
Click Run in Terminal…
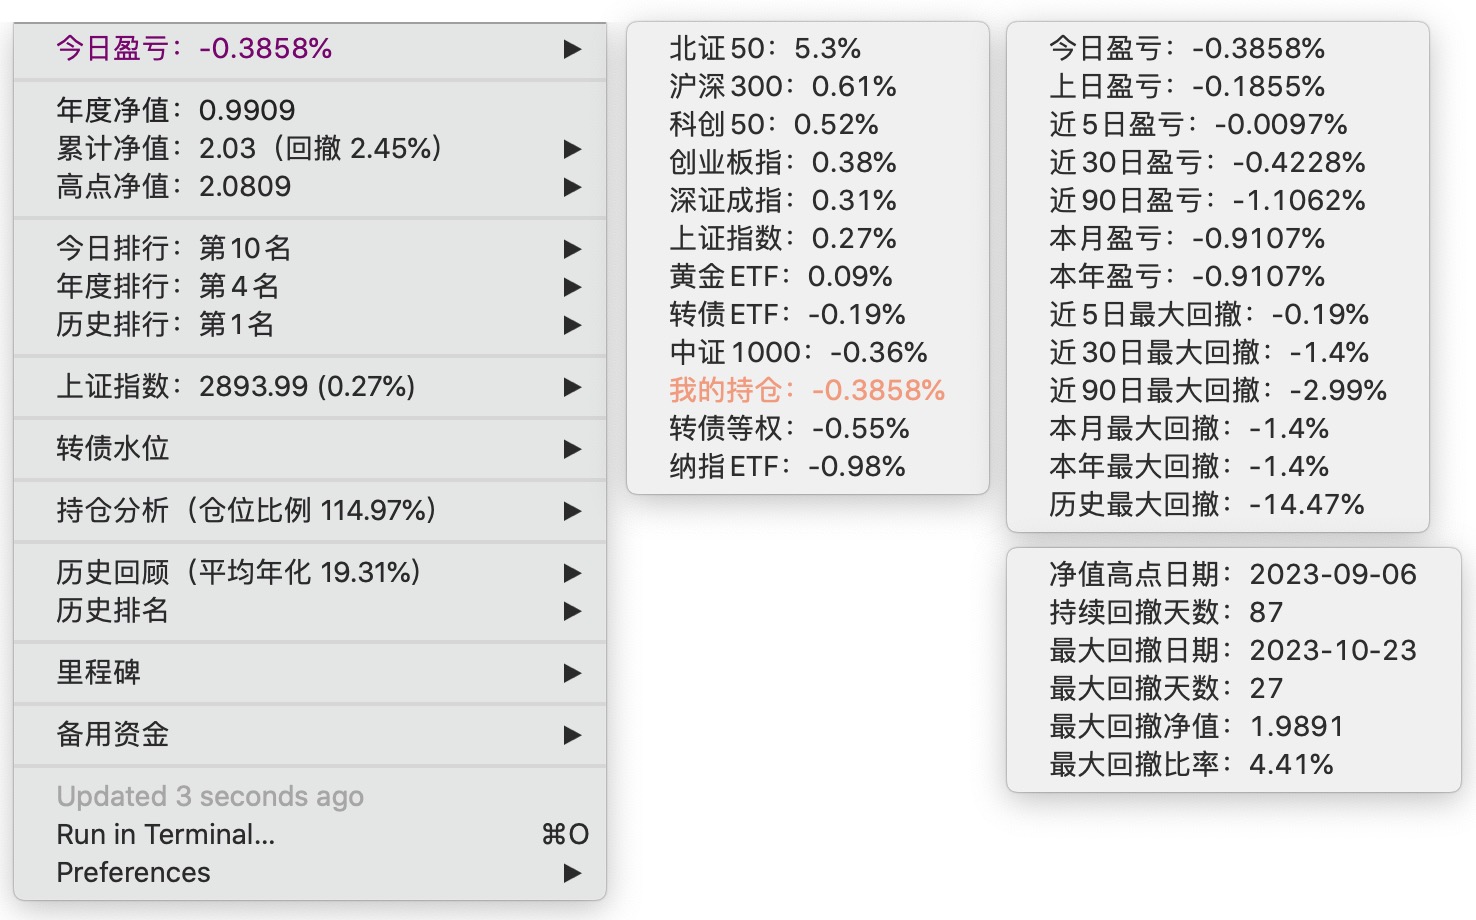166,834
